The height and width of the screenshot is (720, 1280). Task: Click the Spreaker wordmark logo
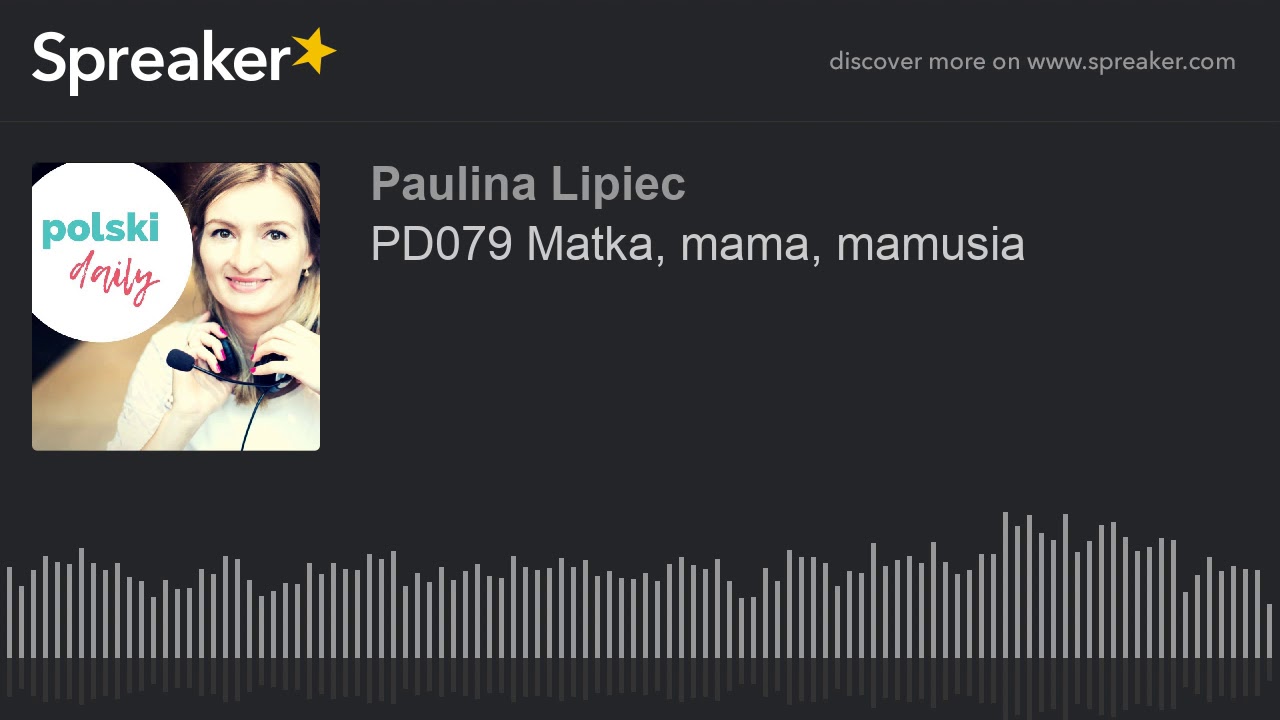click(184, 60)
